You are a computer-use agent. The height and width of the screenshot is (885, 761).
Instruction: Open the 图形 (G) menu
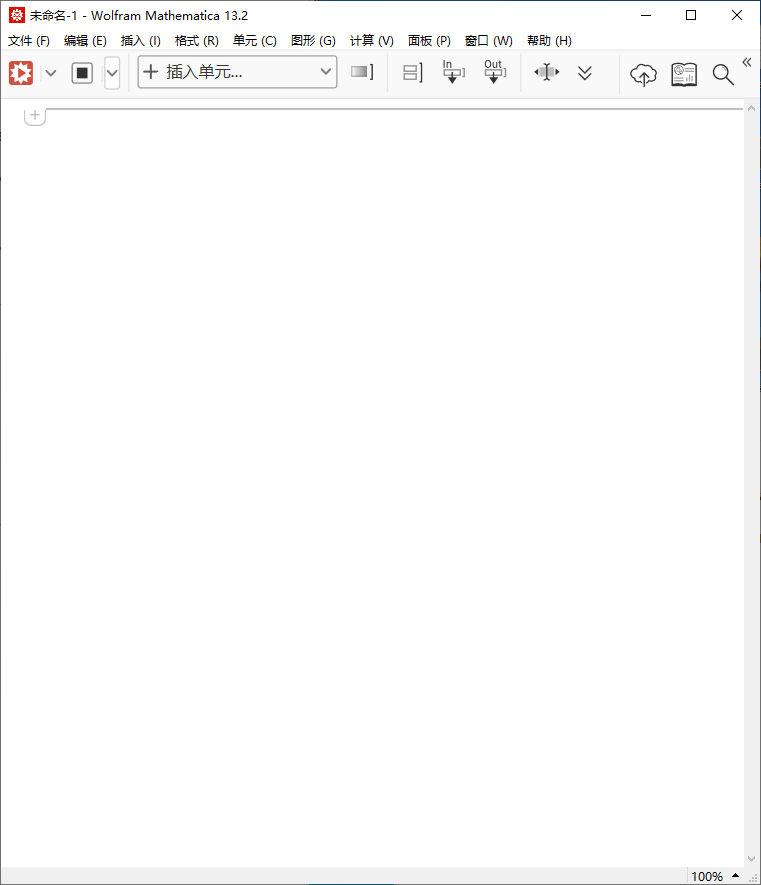313,41
